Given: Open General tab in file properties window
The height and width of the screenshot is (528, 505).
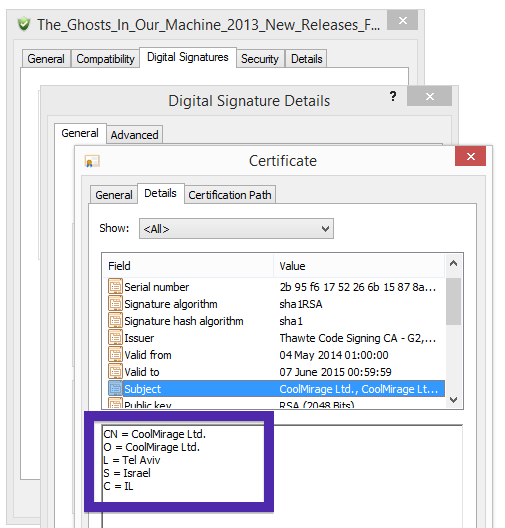Looking at the screenshot, I should 46,59.
